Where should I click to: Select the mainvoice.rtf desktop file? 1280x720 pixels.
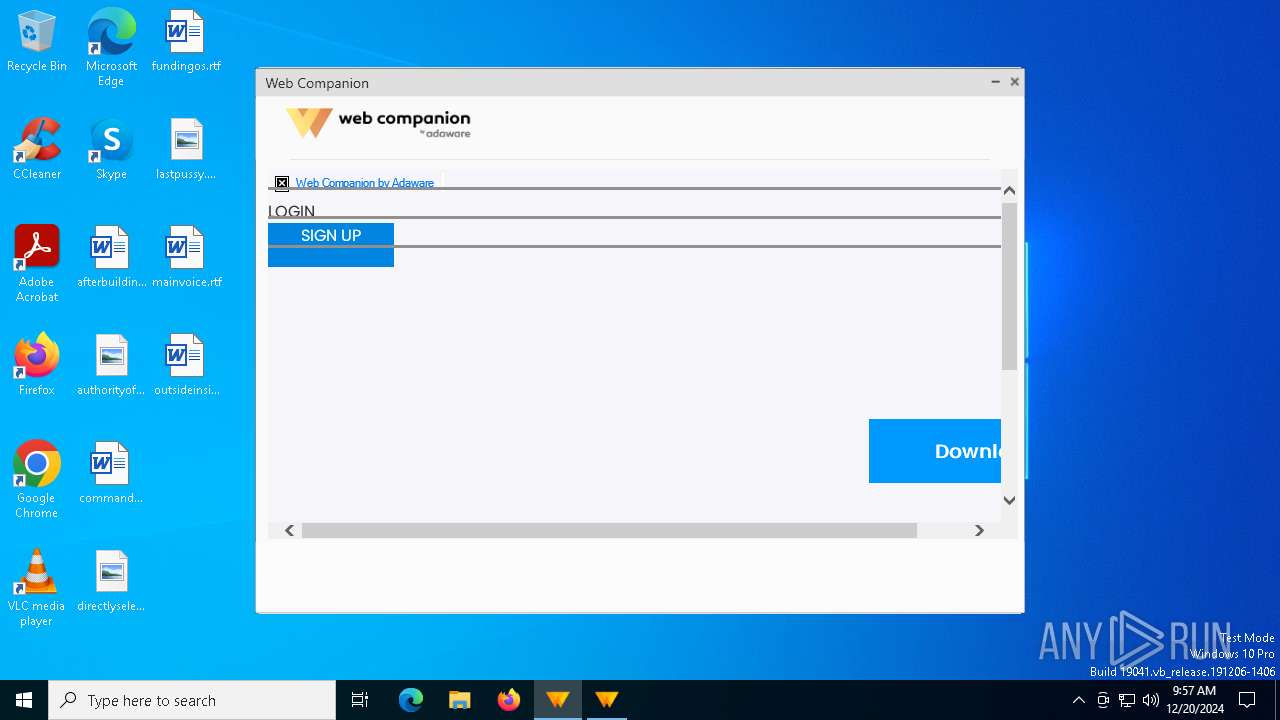(x=186, y=257)
